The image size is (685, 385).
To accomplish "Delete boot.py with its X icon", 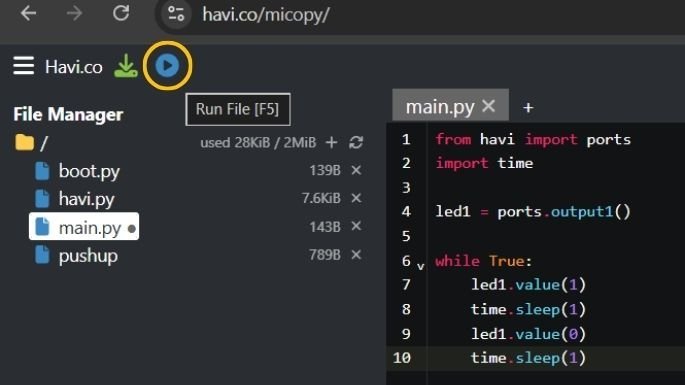I will coord(356,170).
